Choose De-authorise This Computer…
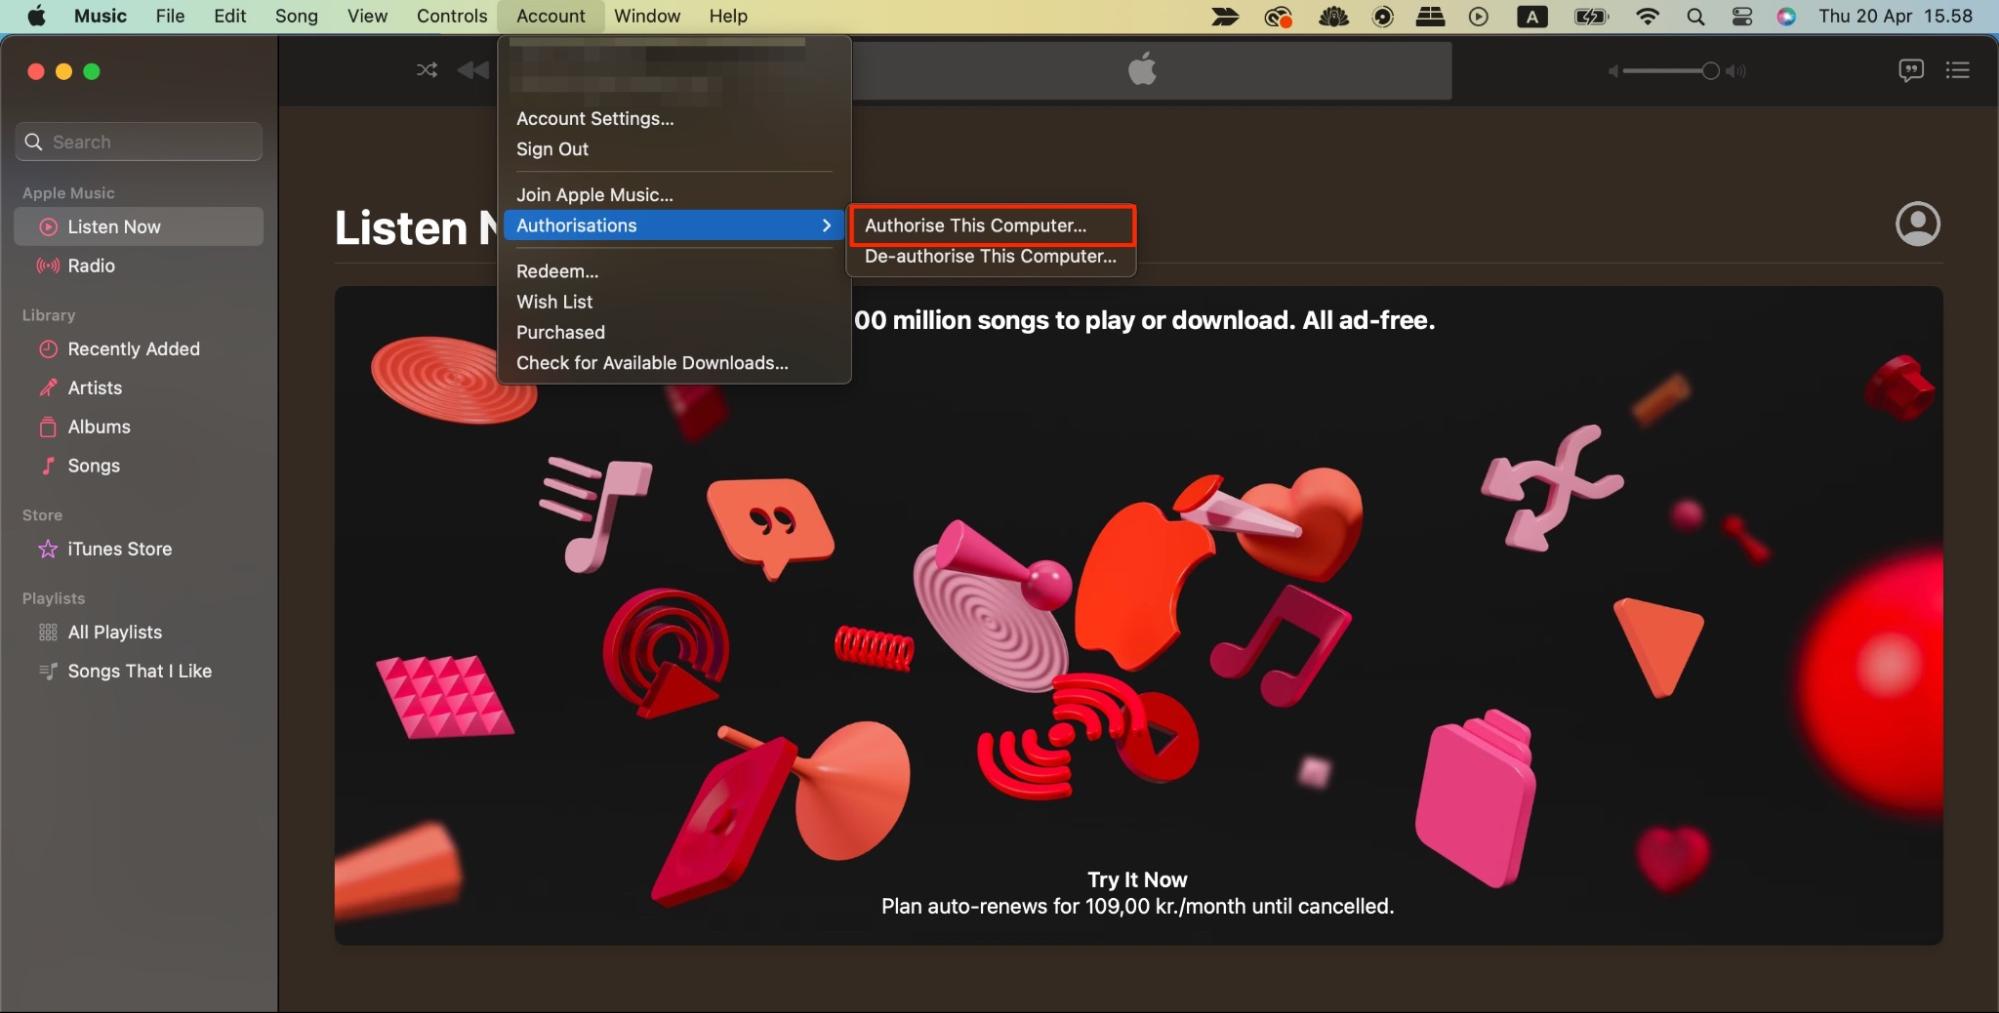Screen dimensions: 1999x1013 [992, 257]
